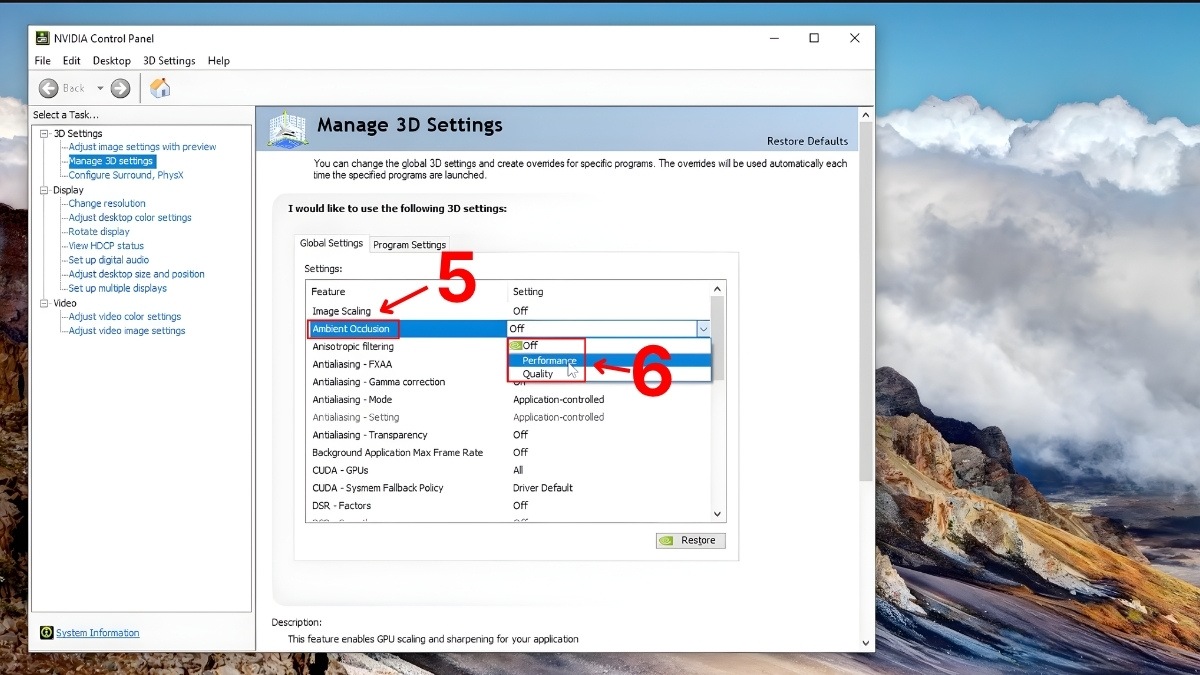The image size is (1200, 675).
Task: Click the Manage 3D Settings header icon
Action: 288,129
